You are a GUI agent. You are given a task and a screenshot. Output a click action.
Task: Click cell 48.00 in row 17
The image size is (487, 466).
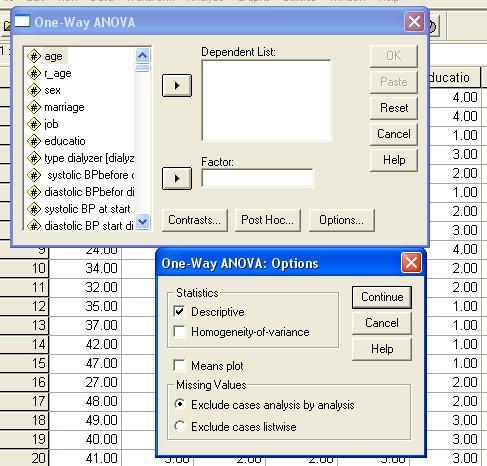pyautogui.click(x=86, y=401)
